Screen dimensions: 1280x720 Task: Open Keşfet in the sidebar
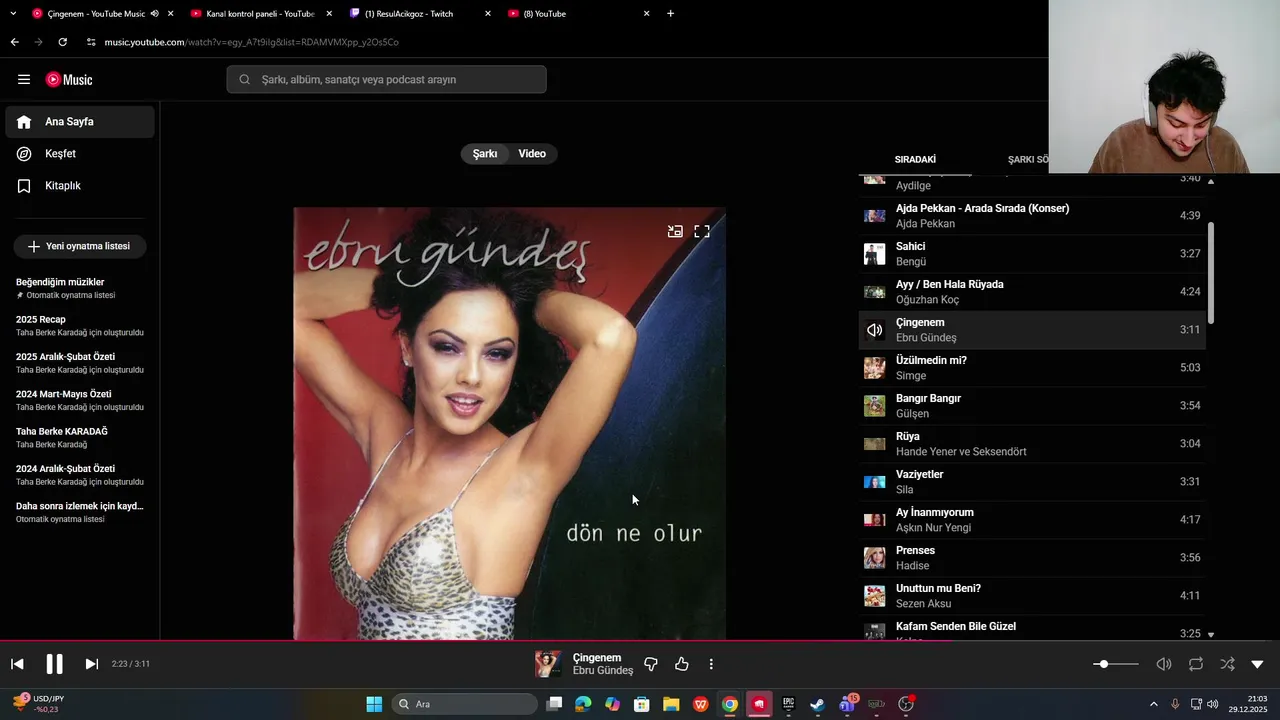80,154
